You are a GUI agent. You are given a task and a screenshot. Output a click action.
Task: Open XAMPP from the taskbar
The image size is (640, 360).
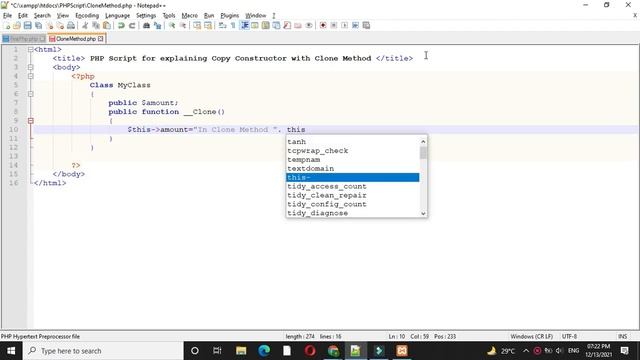point(402,351)
